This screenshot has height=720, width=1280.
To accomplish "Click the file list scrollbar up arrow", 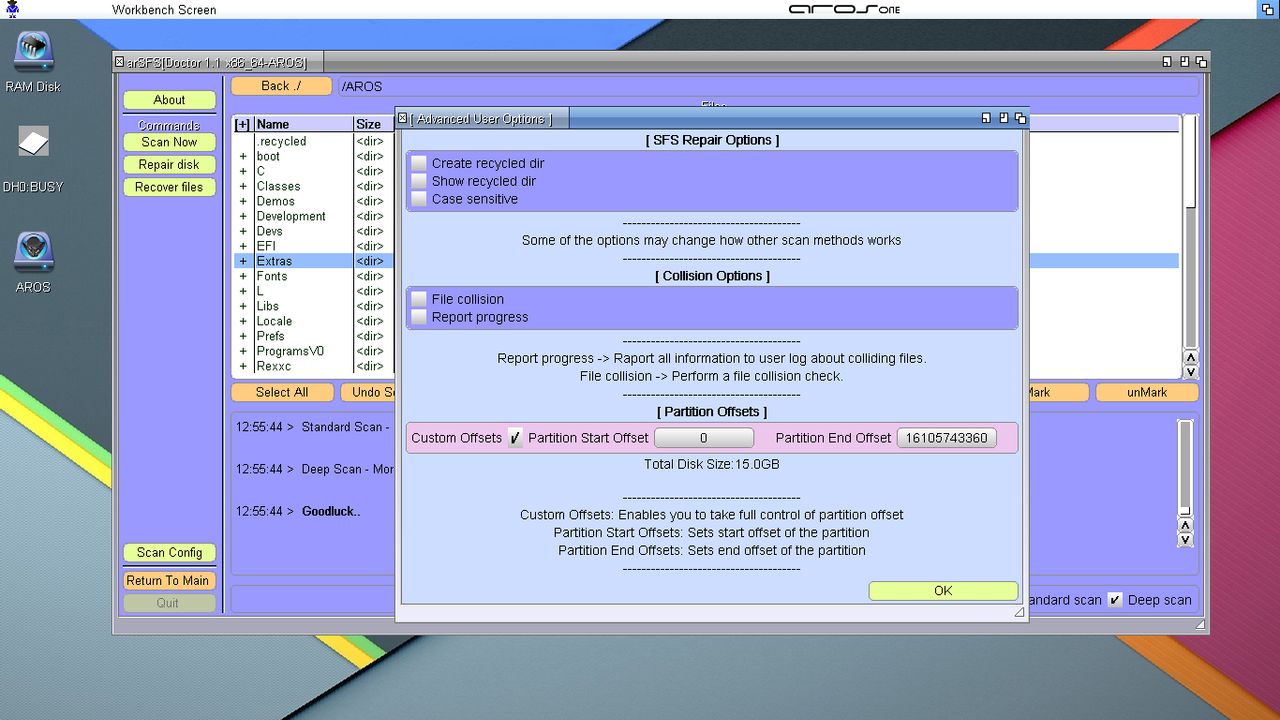I will [1190, 358].
